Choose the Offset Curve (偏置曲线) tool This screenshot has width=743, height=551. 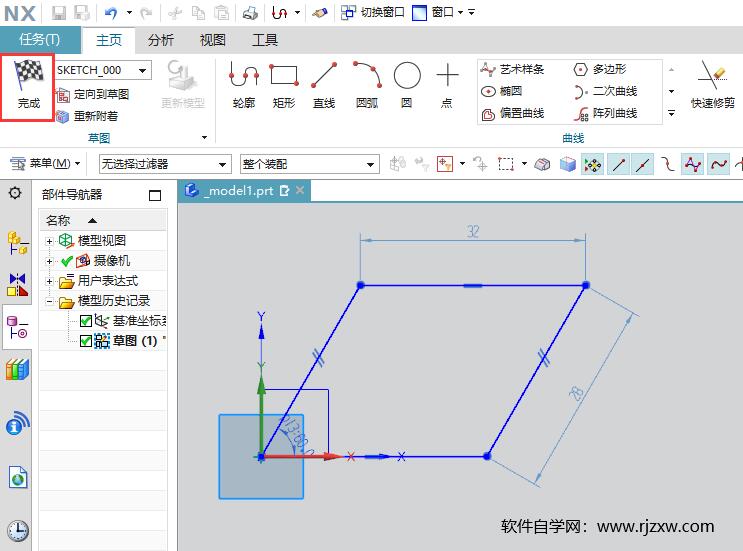(x=512, y=113)
